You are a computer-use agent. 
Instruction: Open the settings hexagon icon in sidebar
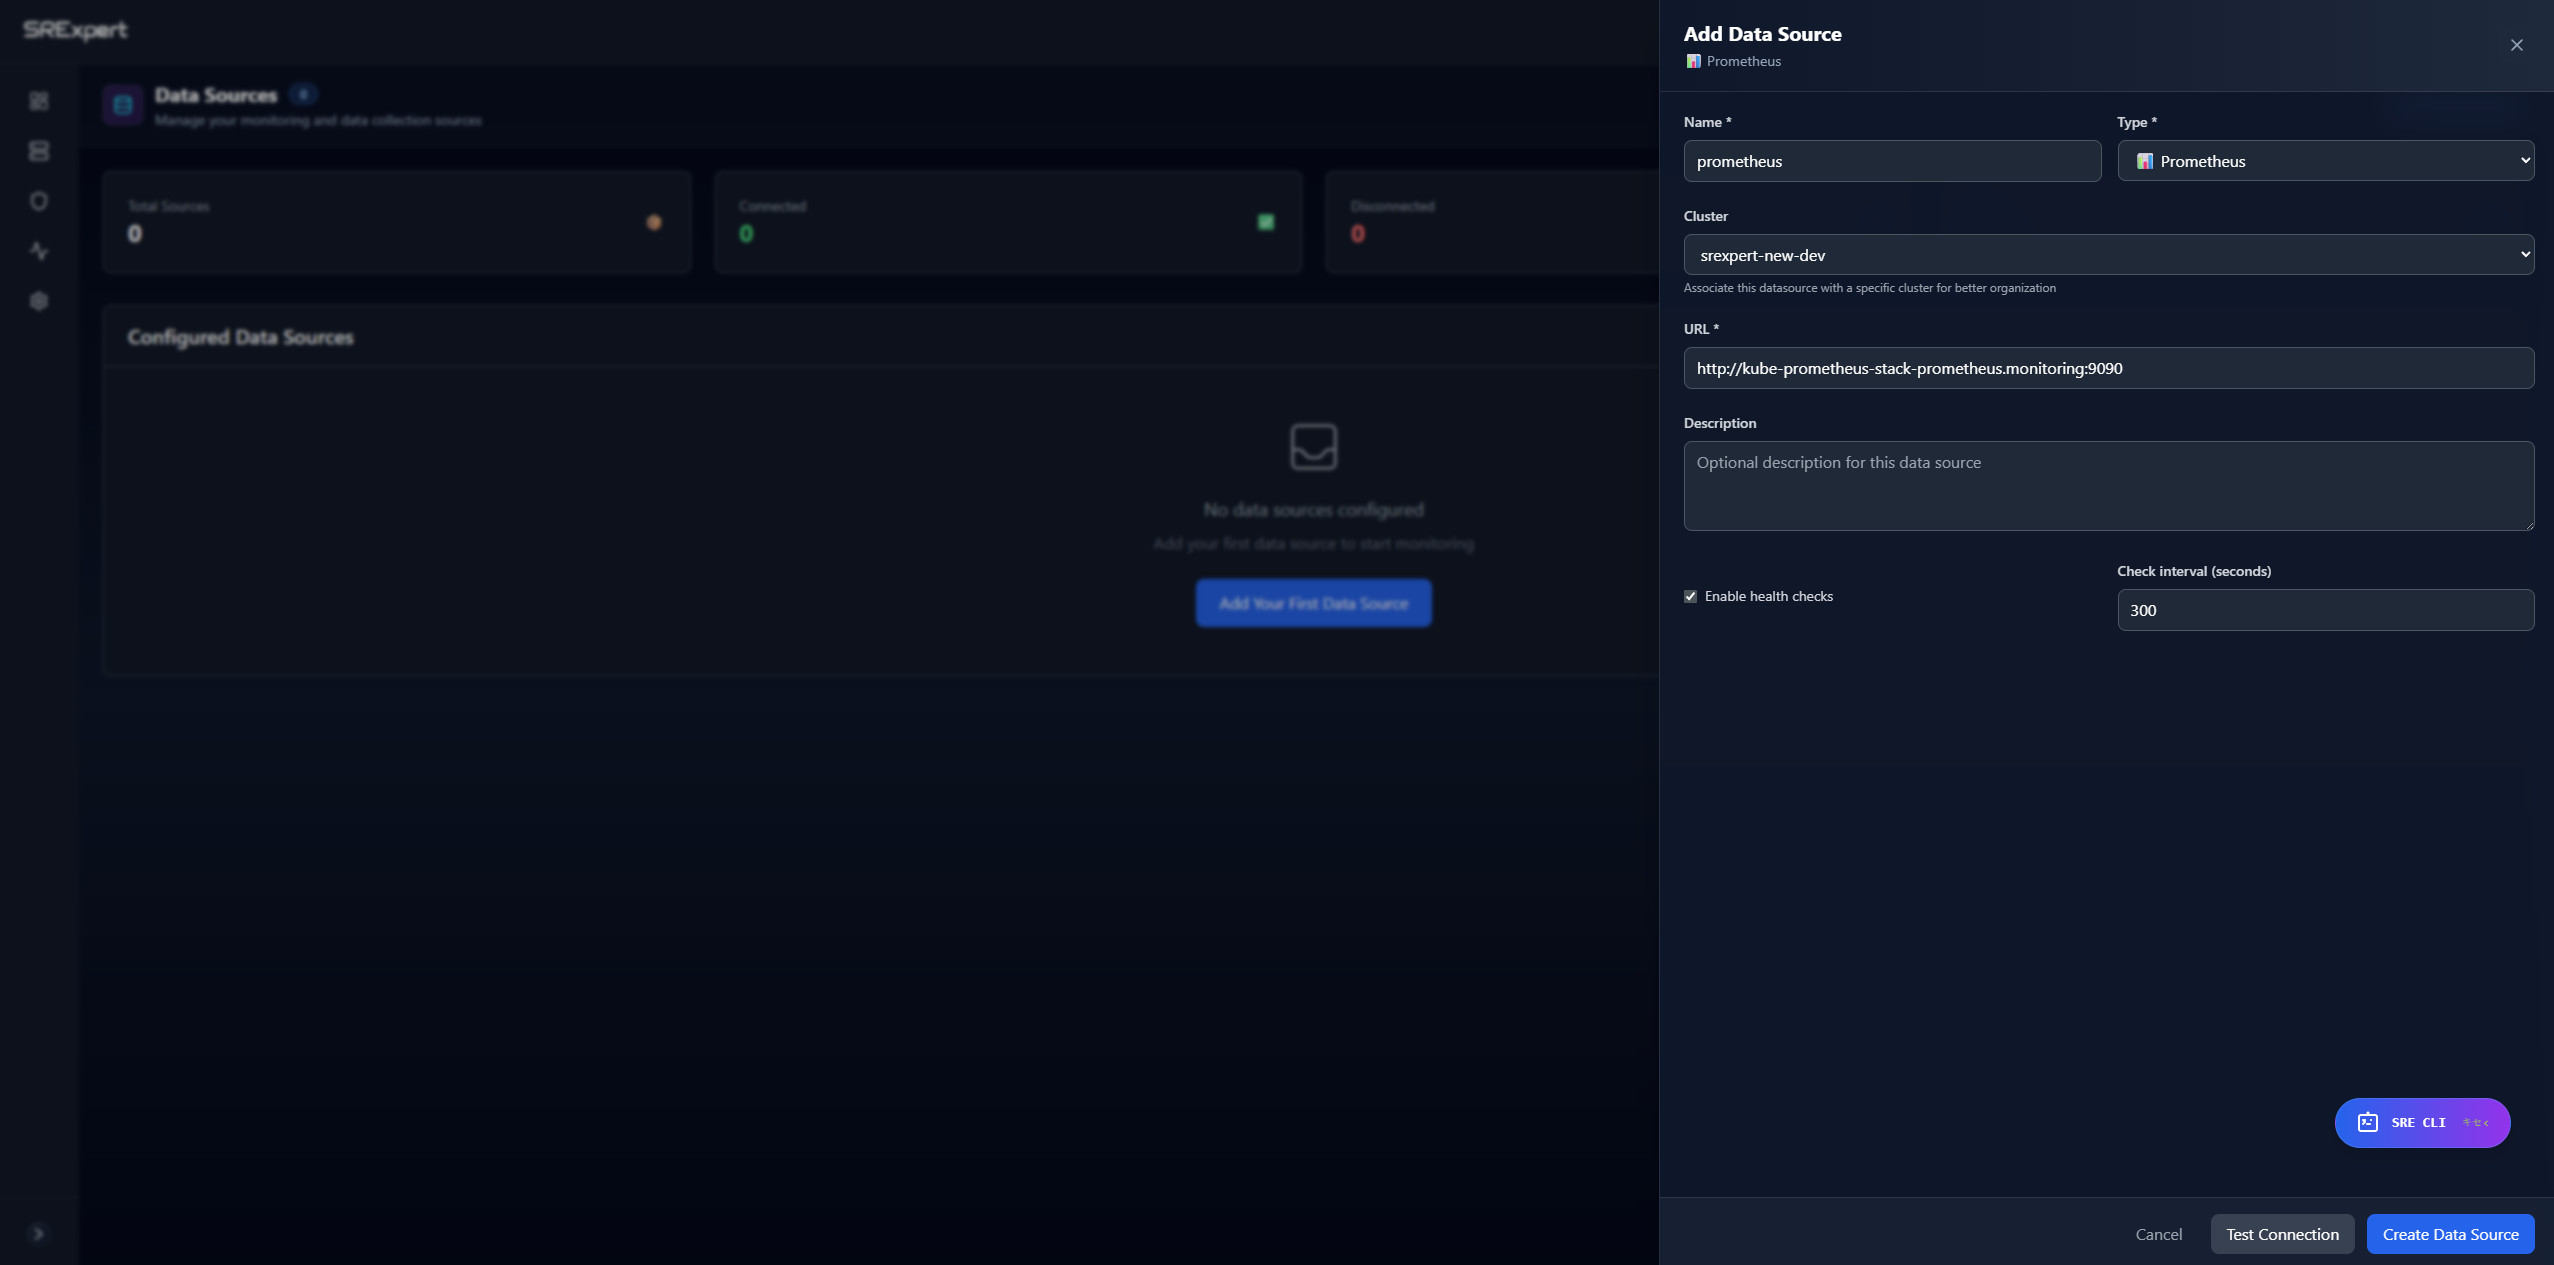point(40,301)
